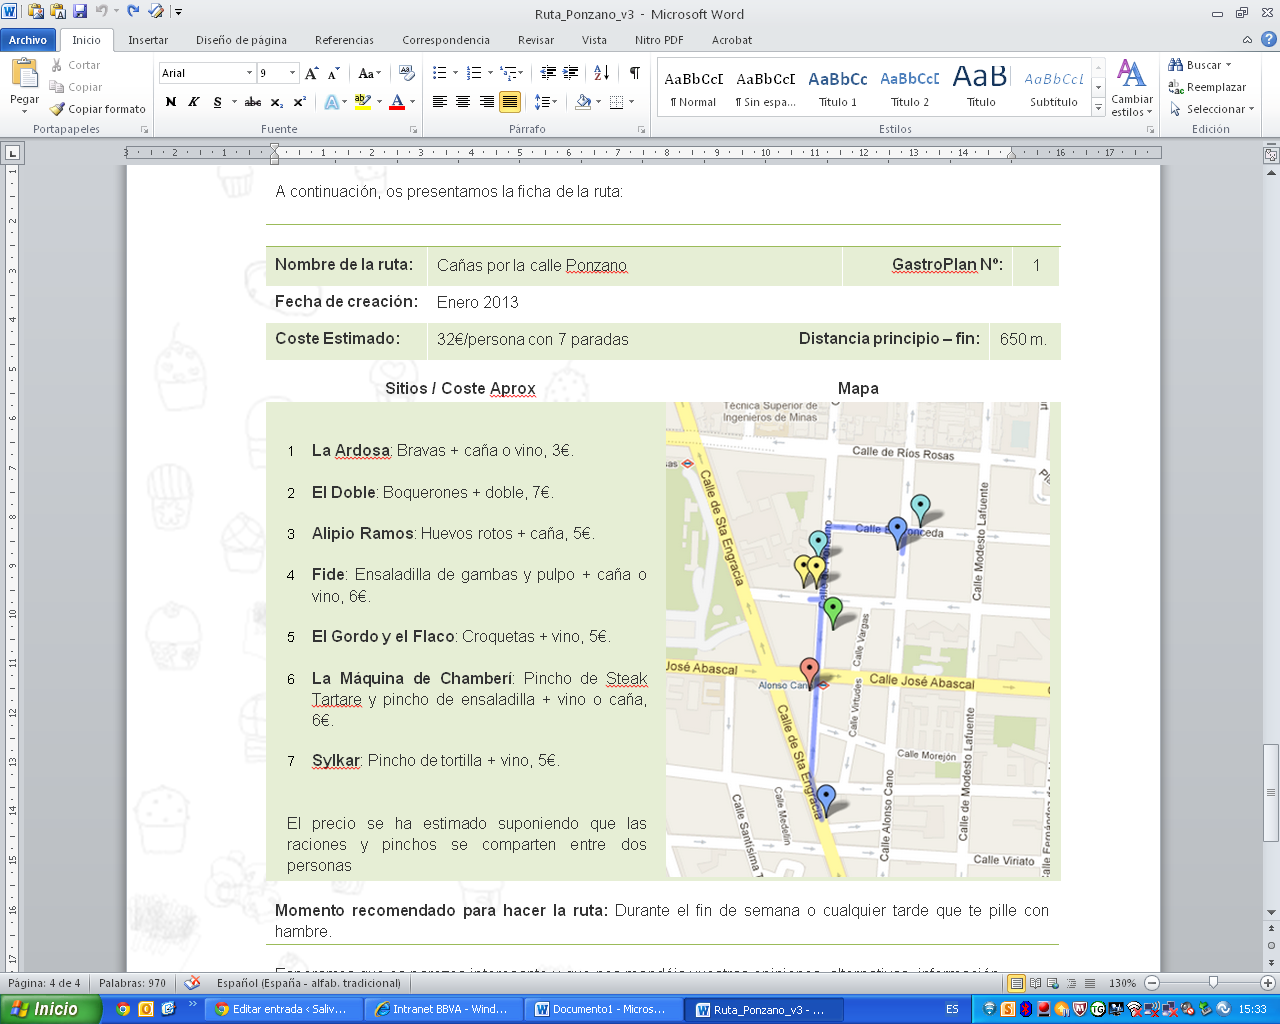Increase indent with the ribbon icon
The height and width of the screenshot is (1024, 1280).
click(x=571, y=73)
